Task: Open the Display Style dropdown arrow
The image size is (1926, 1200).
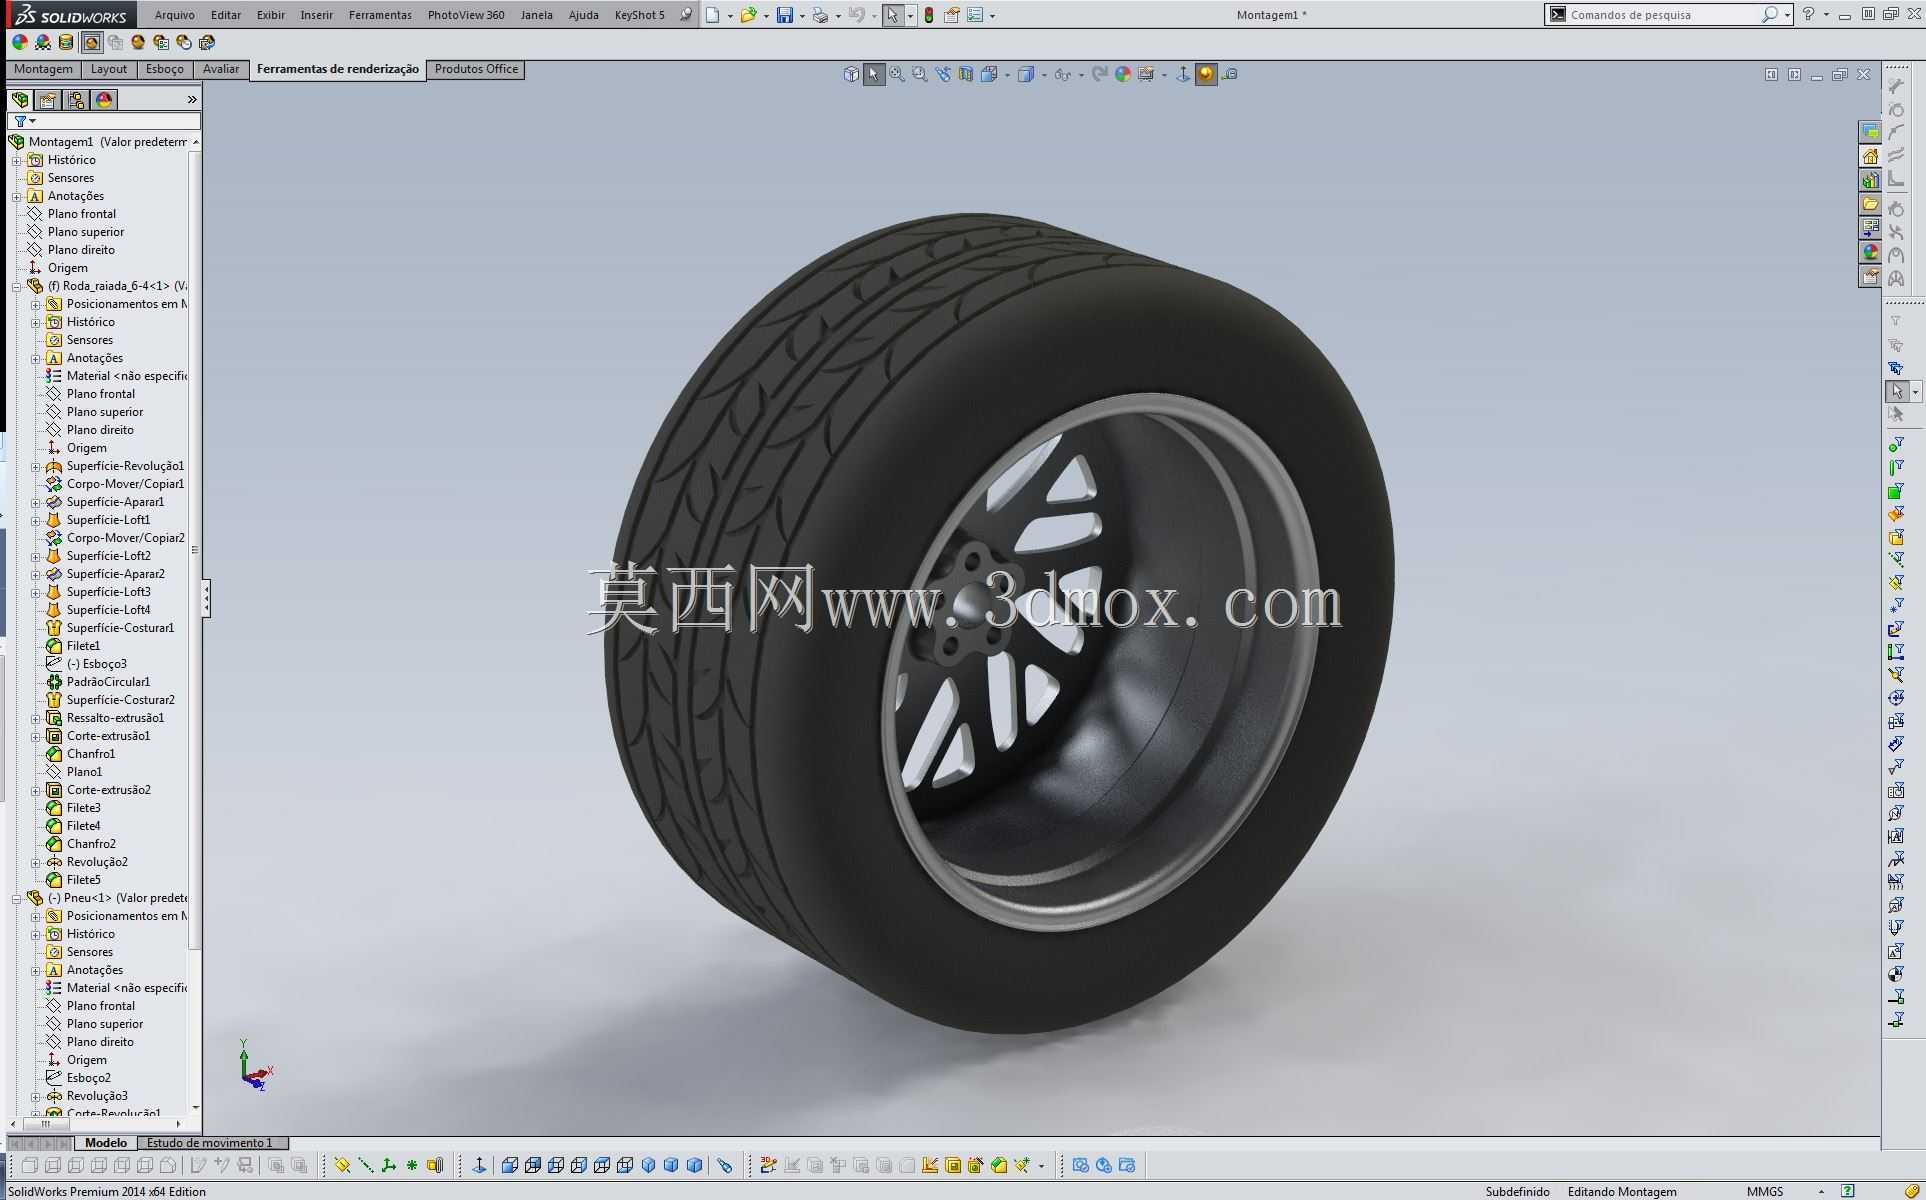Action: [1044, 75]
